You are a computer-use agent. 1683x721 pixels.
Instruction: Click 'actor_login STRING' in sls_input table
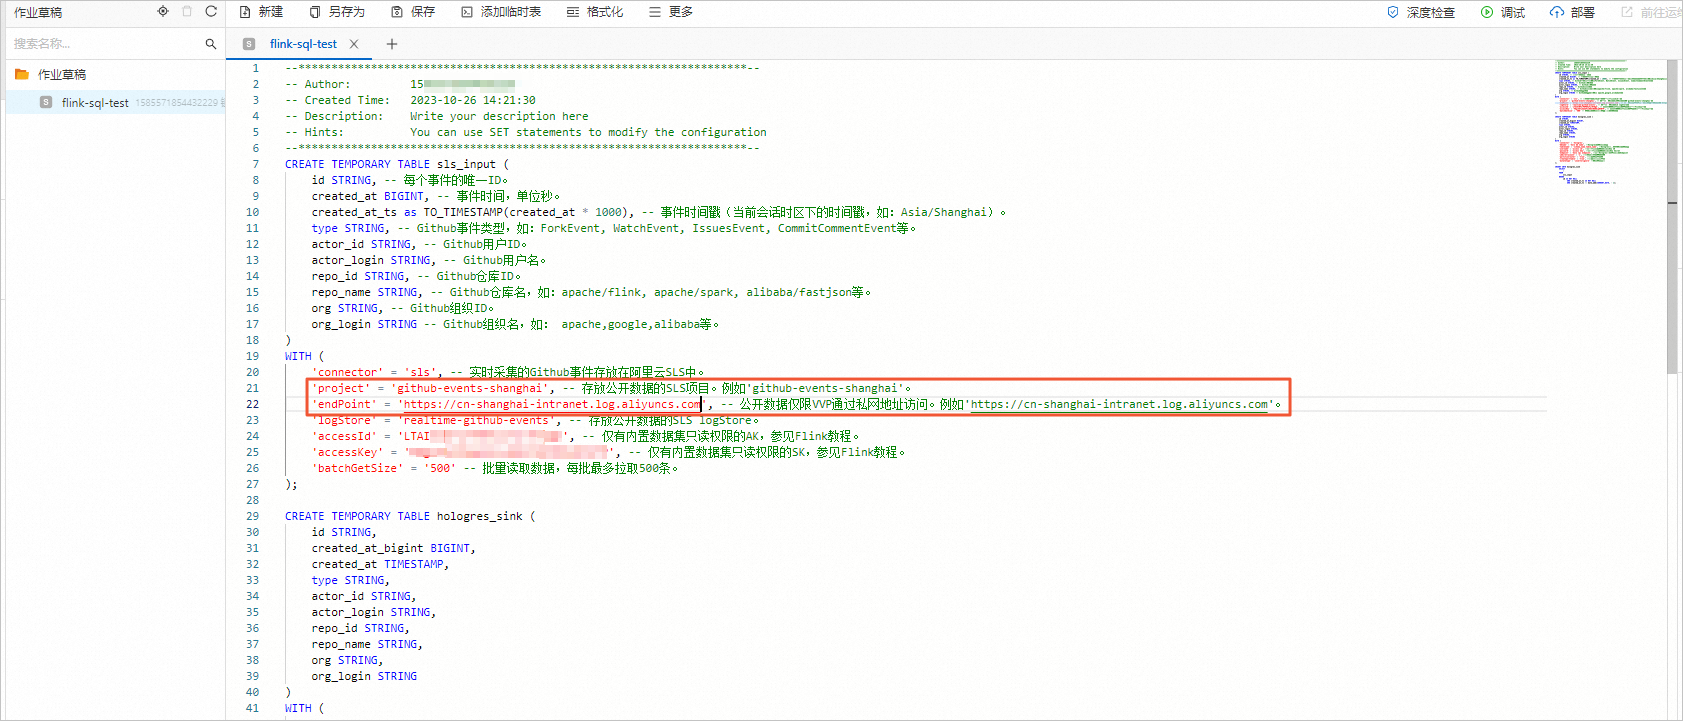pyautogui.click(x=371, y=260)
